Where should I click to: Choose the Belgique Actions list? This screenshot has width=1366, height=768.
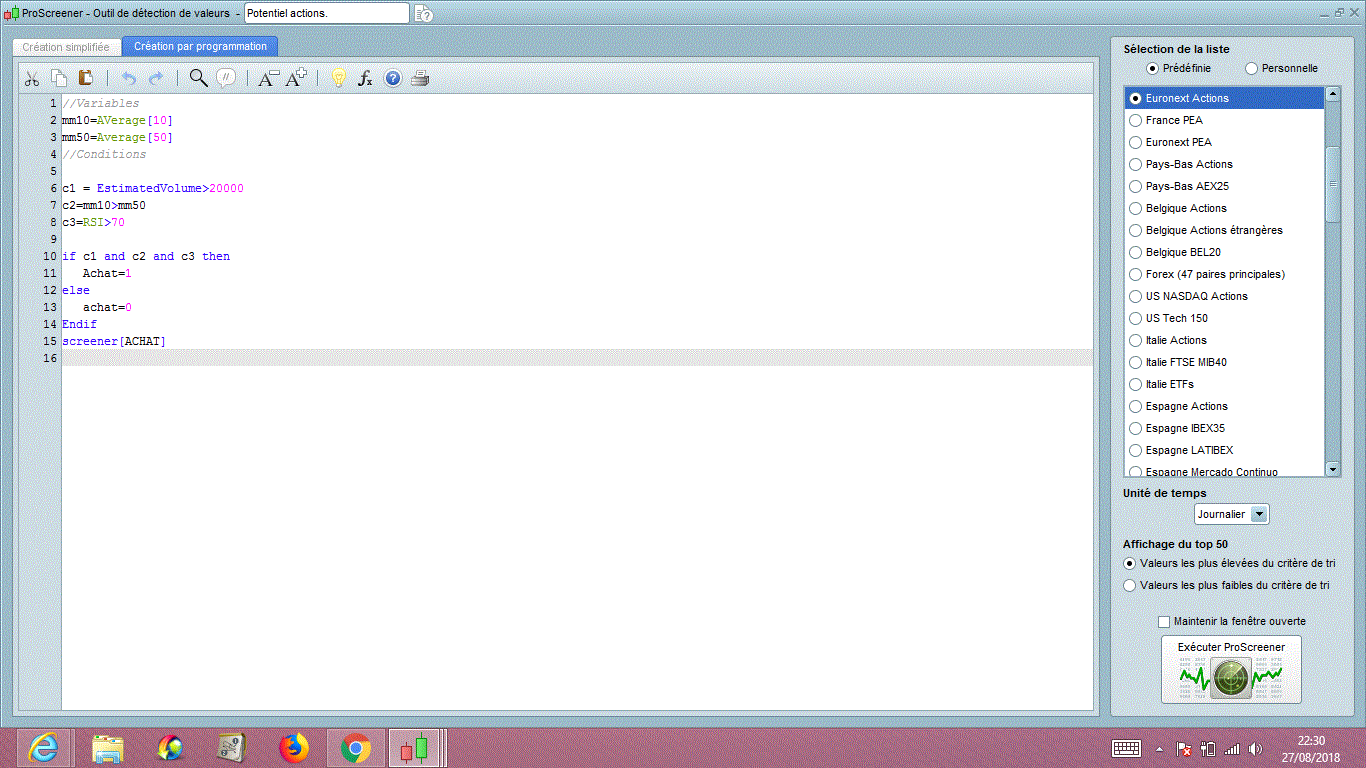1225,208
